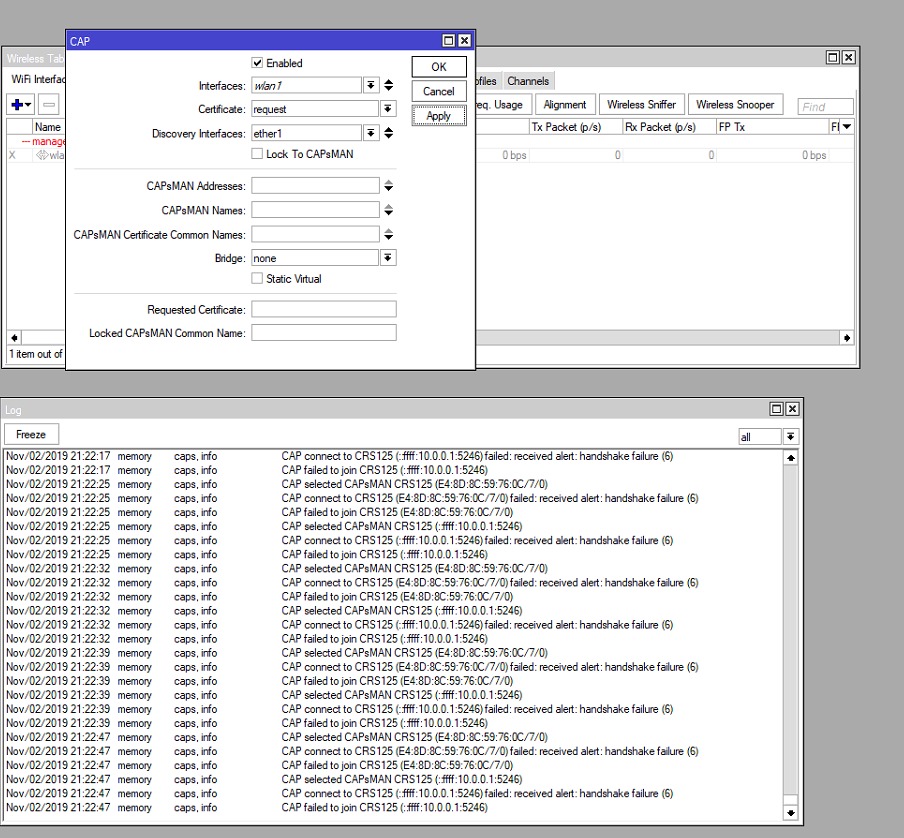Click the CAPsMAN Addresses add/remove stepper
This screenshot has height=838, width=904.
(389, 186)
